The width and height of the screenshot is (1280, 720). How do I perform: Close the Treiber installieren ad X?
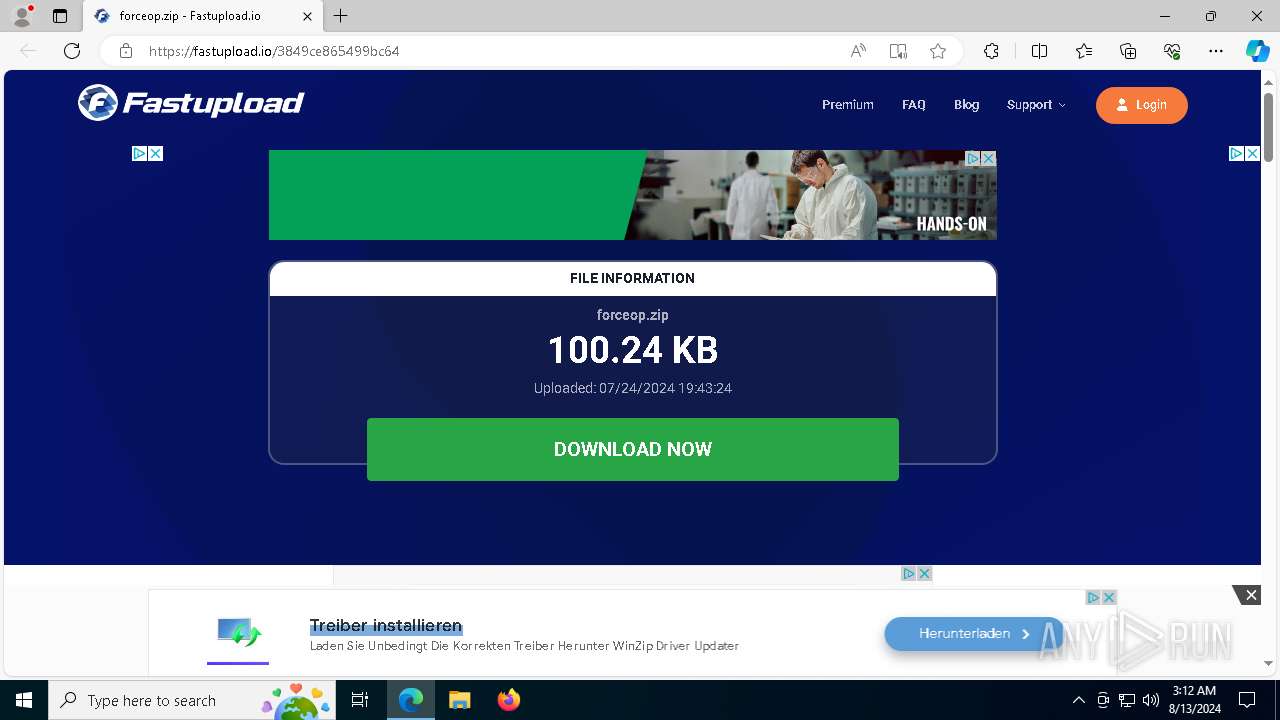tap(1109, 597)
